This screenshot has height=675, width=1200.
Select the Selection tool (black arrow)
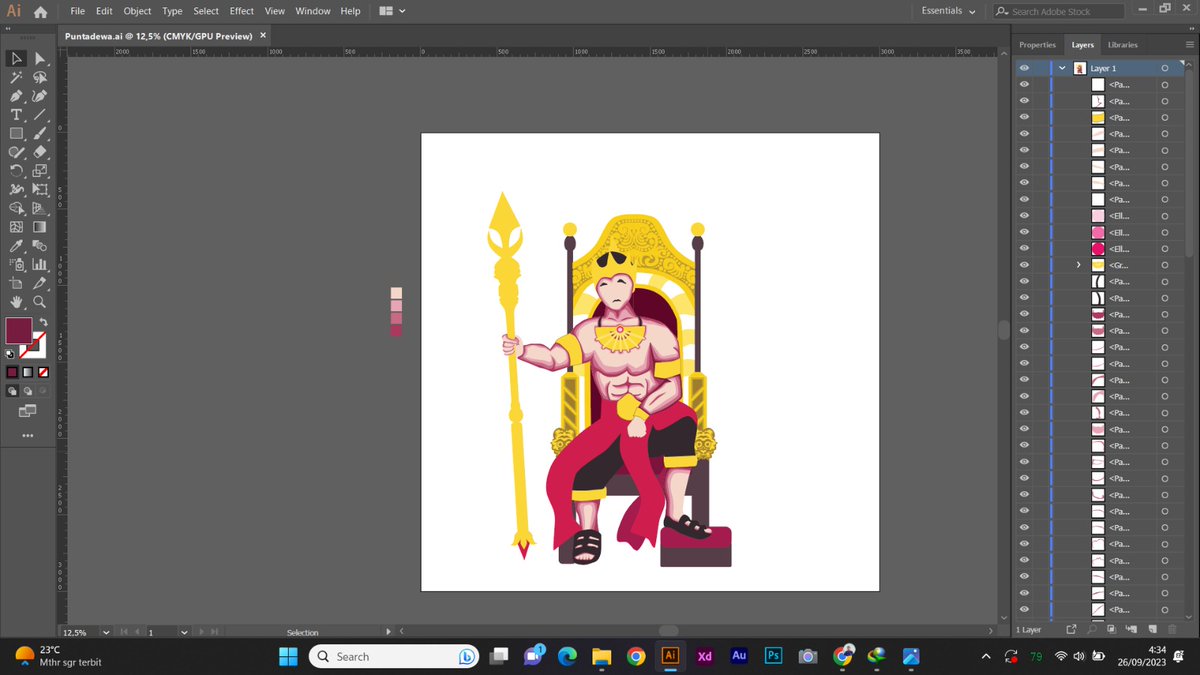click(x=17, y=59)
